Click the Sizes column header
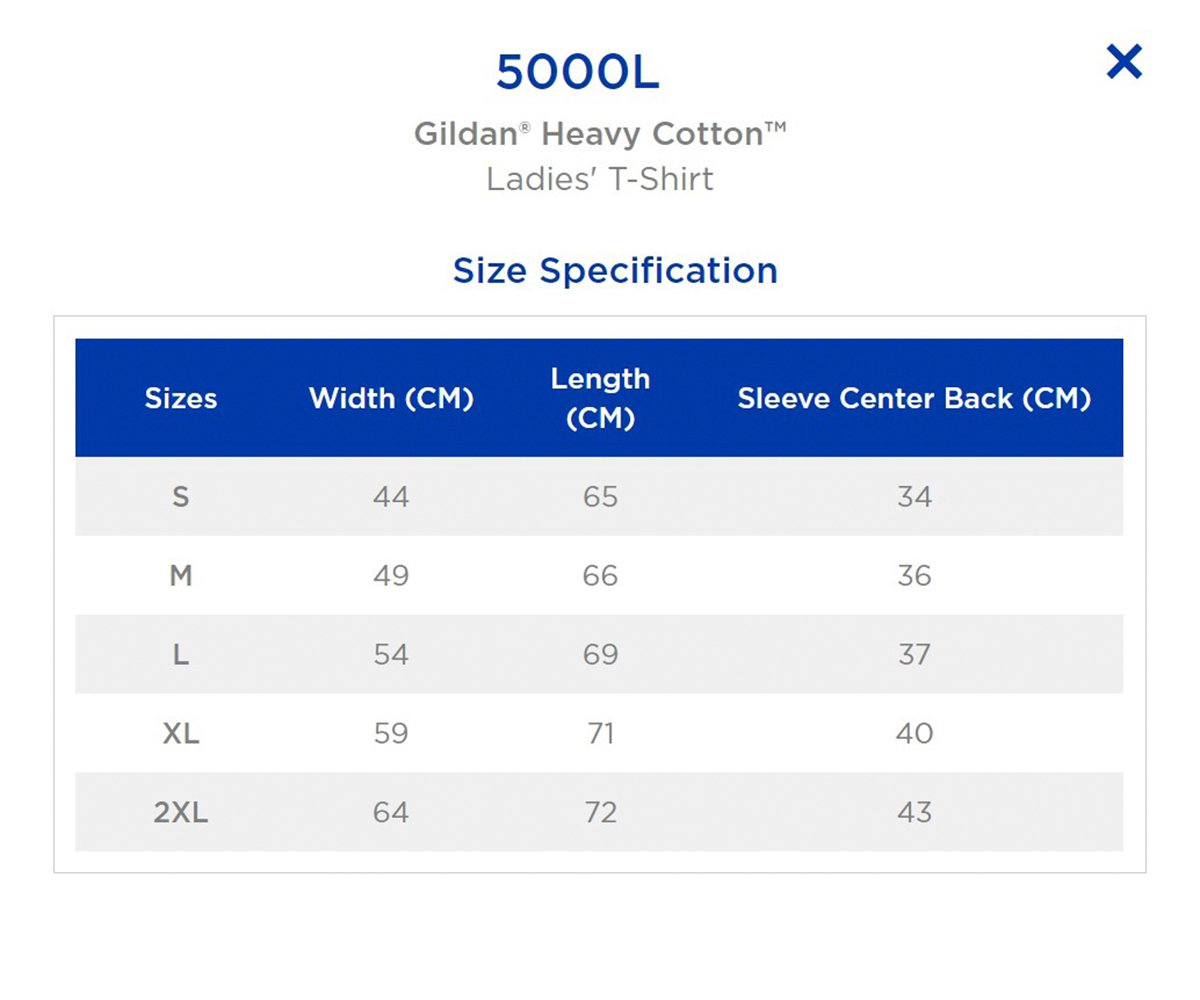 [x=181, y=398]
